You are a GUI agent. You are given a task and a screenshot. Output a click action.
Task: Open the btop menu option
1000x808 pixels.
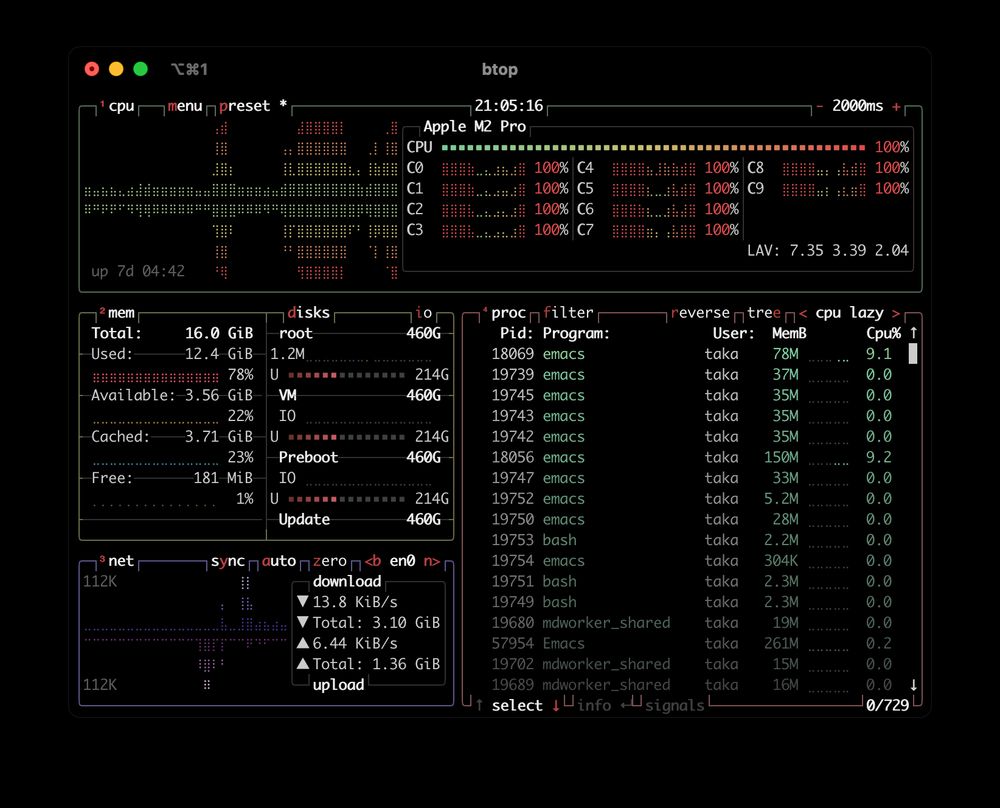pyautogui.click(x=185, y=106)
